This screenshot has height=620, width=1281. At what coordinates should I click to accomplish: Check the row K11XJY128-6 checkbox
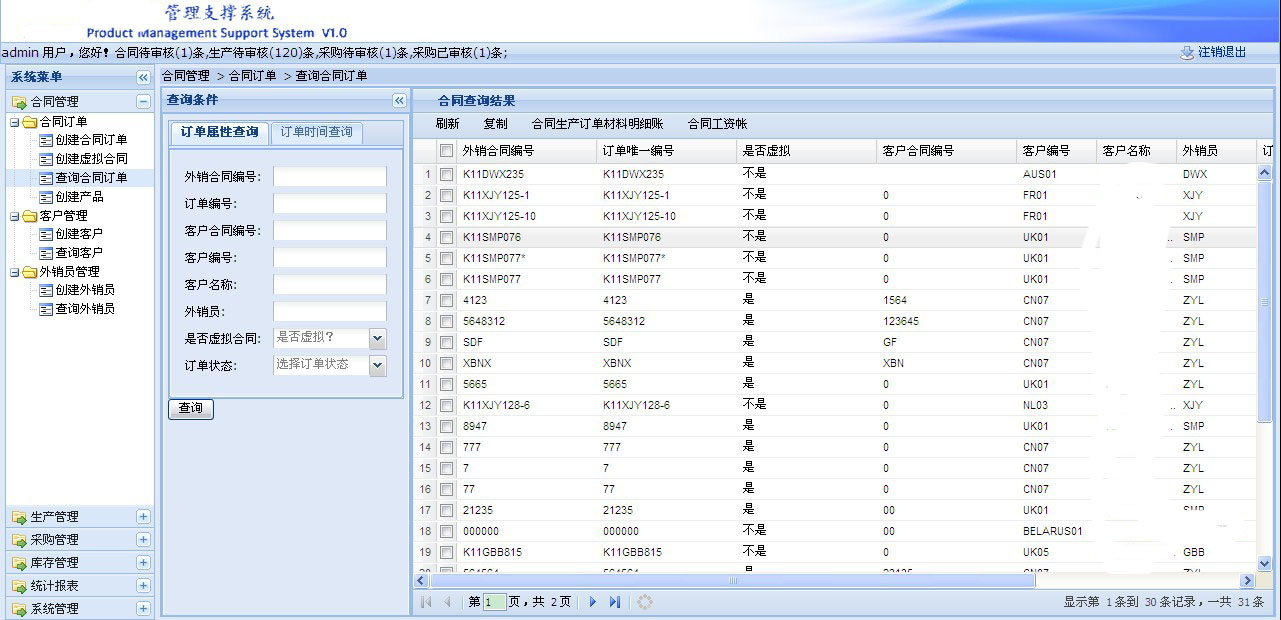(446, 405)
